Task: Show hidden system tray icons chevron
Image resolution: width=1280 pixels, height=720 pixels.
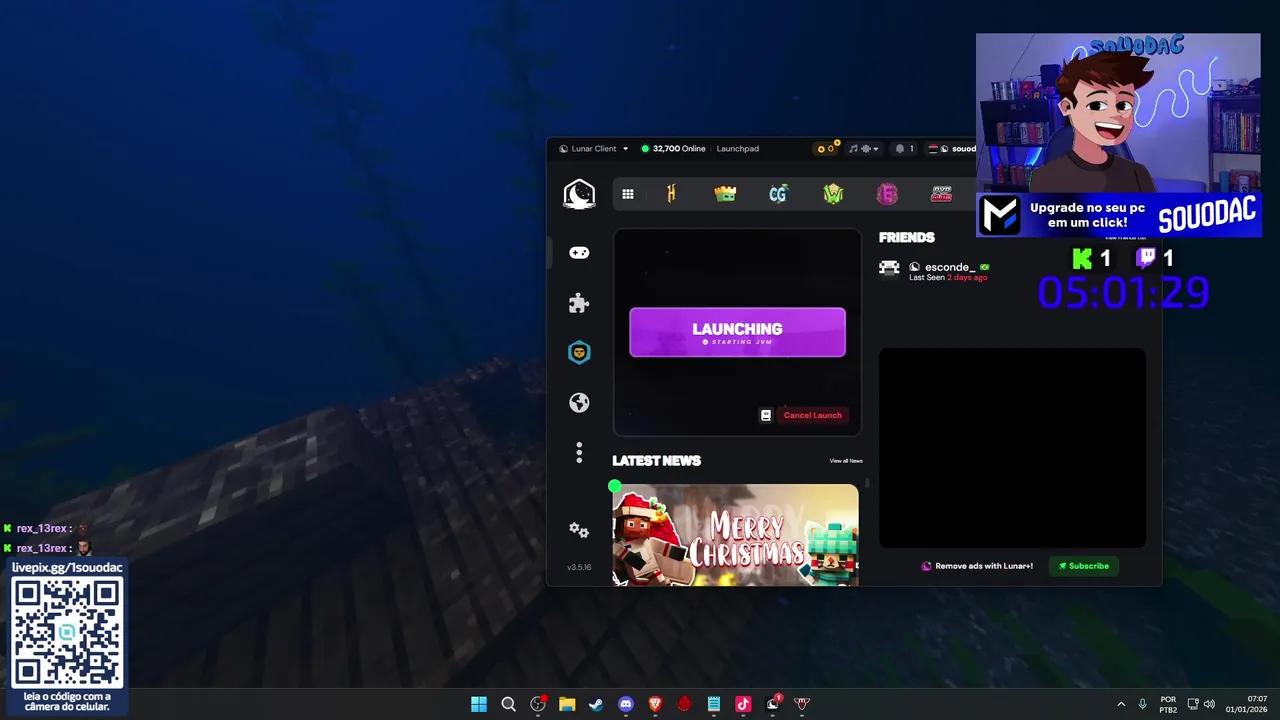Action: tap(1121, 704)
